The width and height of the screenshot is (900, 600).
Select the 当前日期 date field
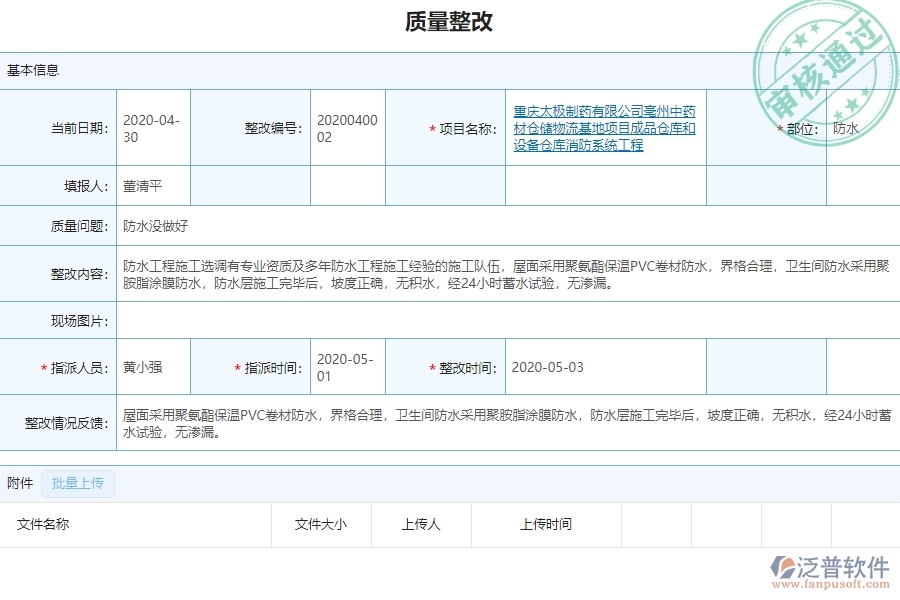(150, 127)
